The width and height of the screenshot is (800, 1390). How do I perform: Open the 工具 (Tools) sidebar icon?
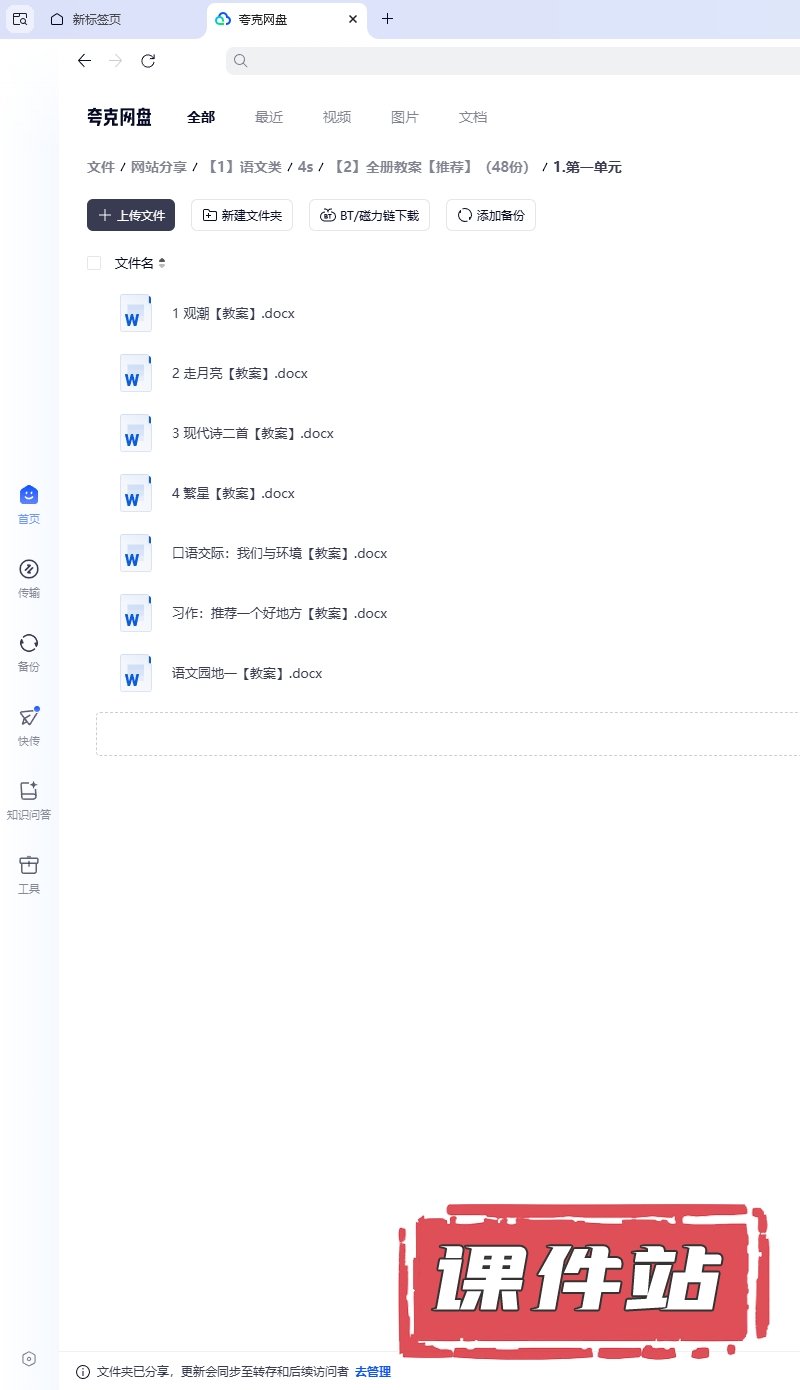click(29, 866)
